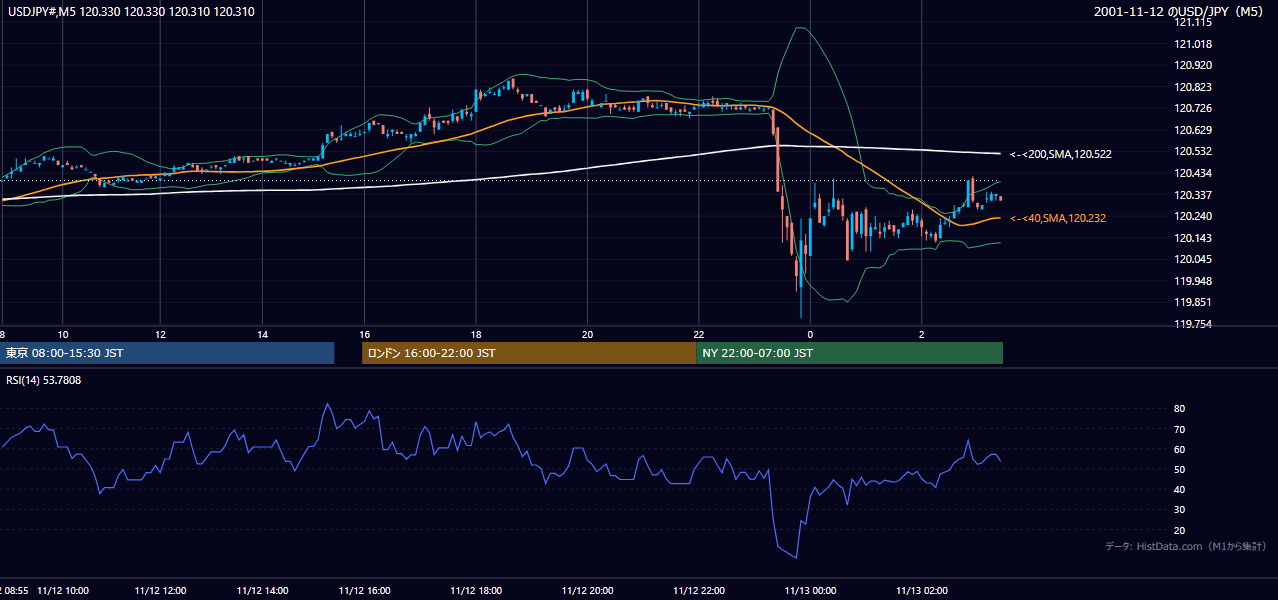The width and height of the screenshot is (1278, 600).
Task: Click the RSI(14) 53.7808 indicator label
Action: [44, 381]
